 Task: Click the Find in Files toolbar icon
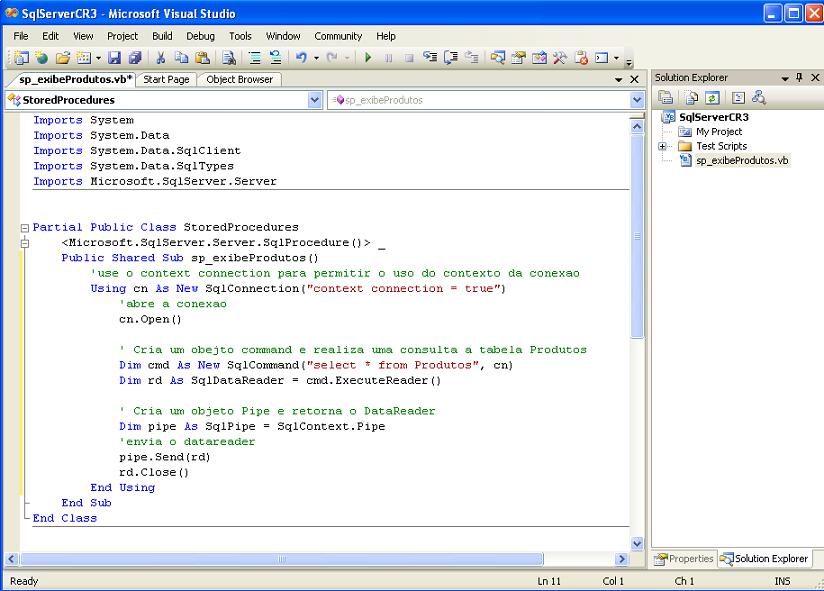(x=229, y=57)
